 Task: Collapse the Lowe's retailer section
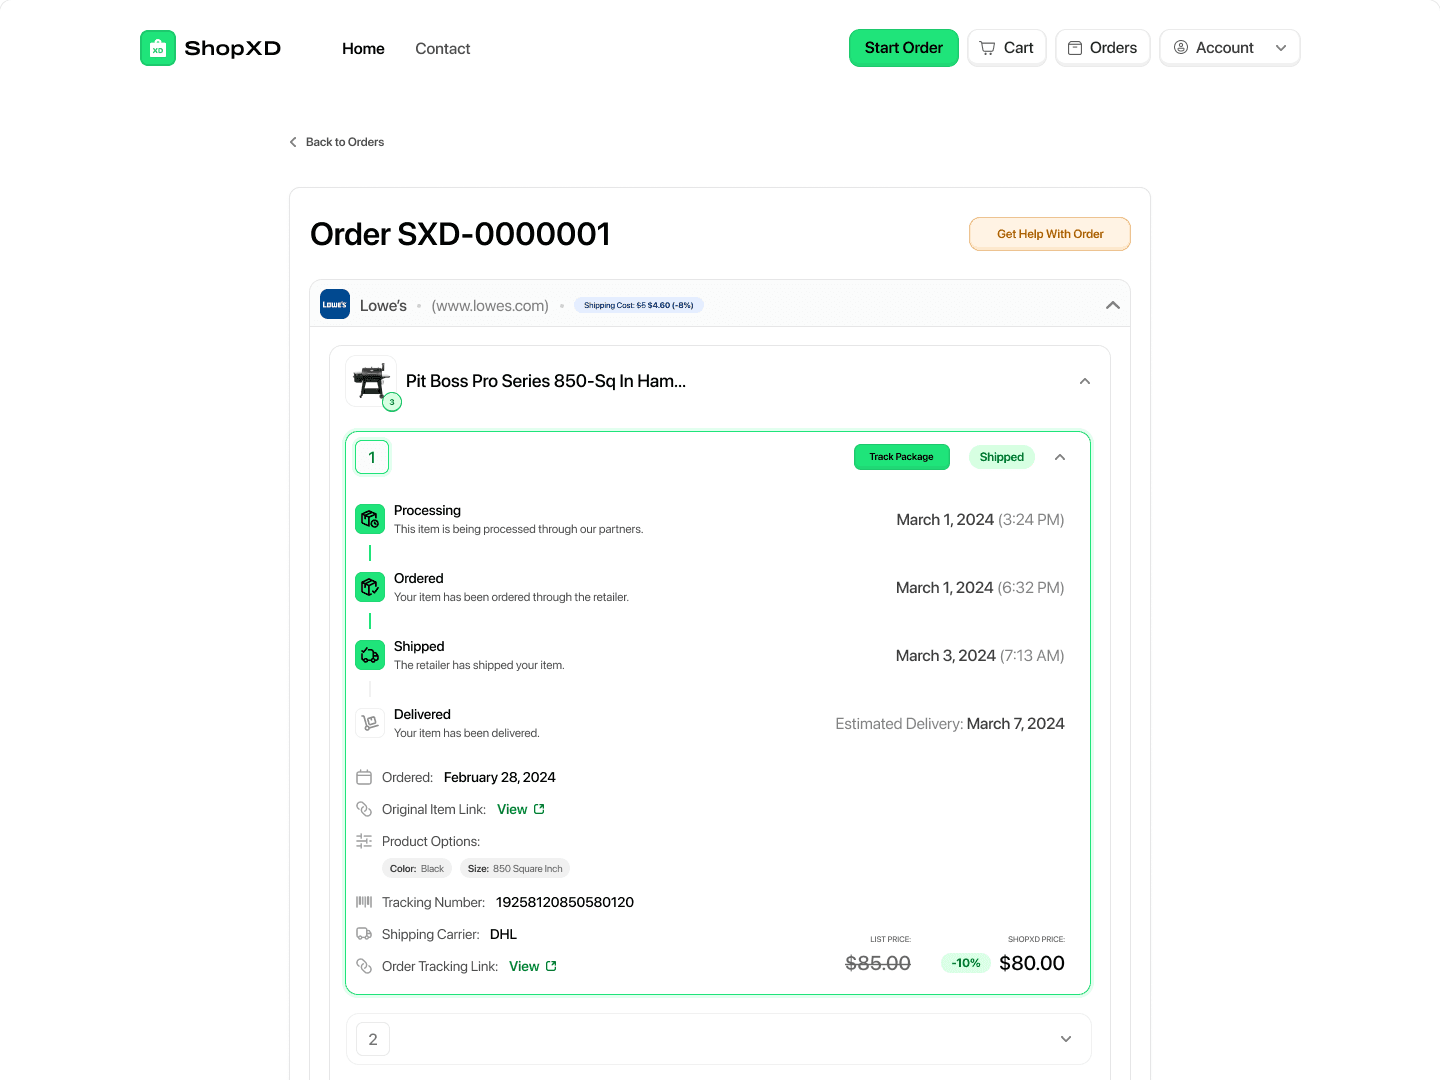(1113, 305)
